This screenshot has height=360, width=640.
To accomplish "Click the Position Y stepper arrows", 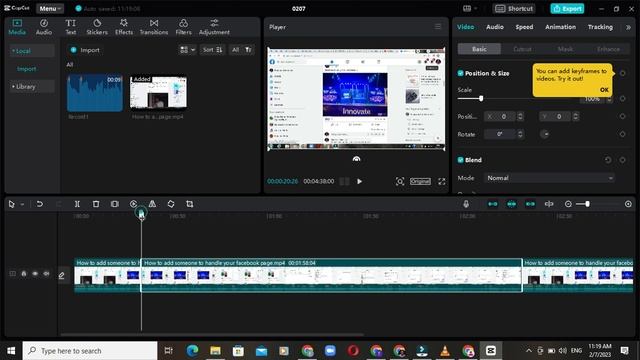I will (575, 116).
